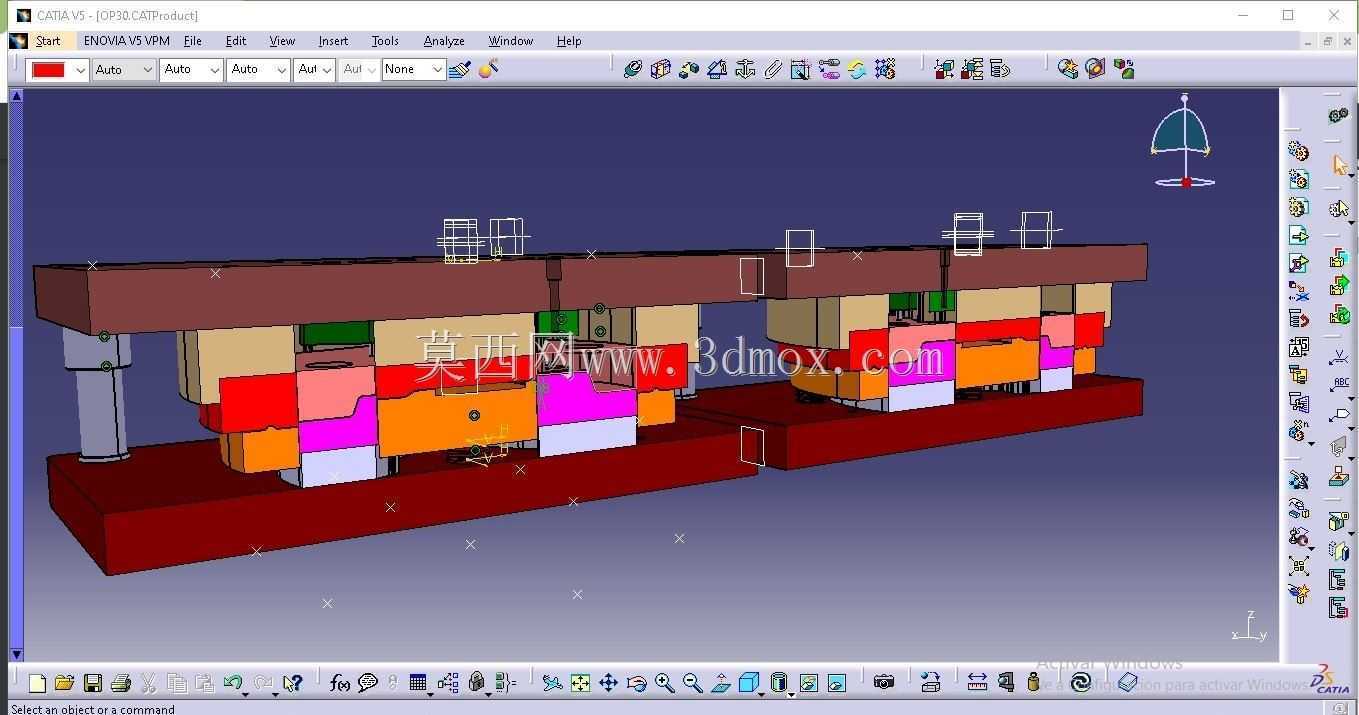This screenshot has width=1359, height=715.
Task: Print using the printer icon
Action: pyautogui.click(x=120, y=683)
